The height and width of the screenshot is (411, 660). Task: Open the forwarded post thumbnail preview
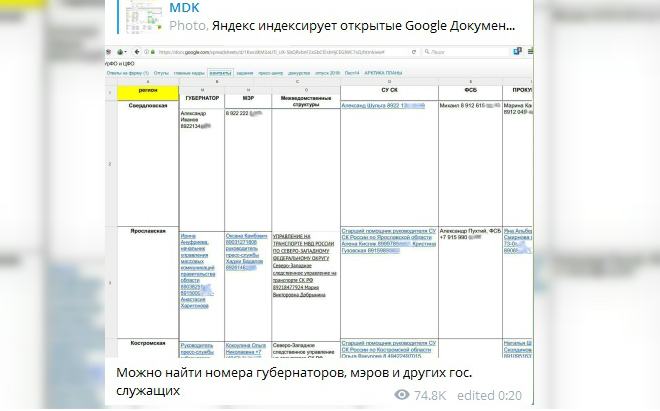click(x=144, y=16)
